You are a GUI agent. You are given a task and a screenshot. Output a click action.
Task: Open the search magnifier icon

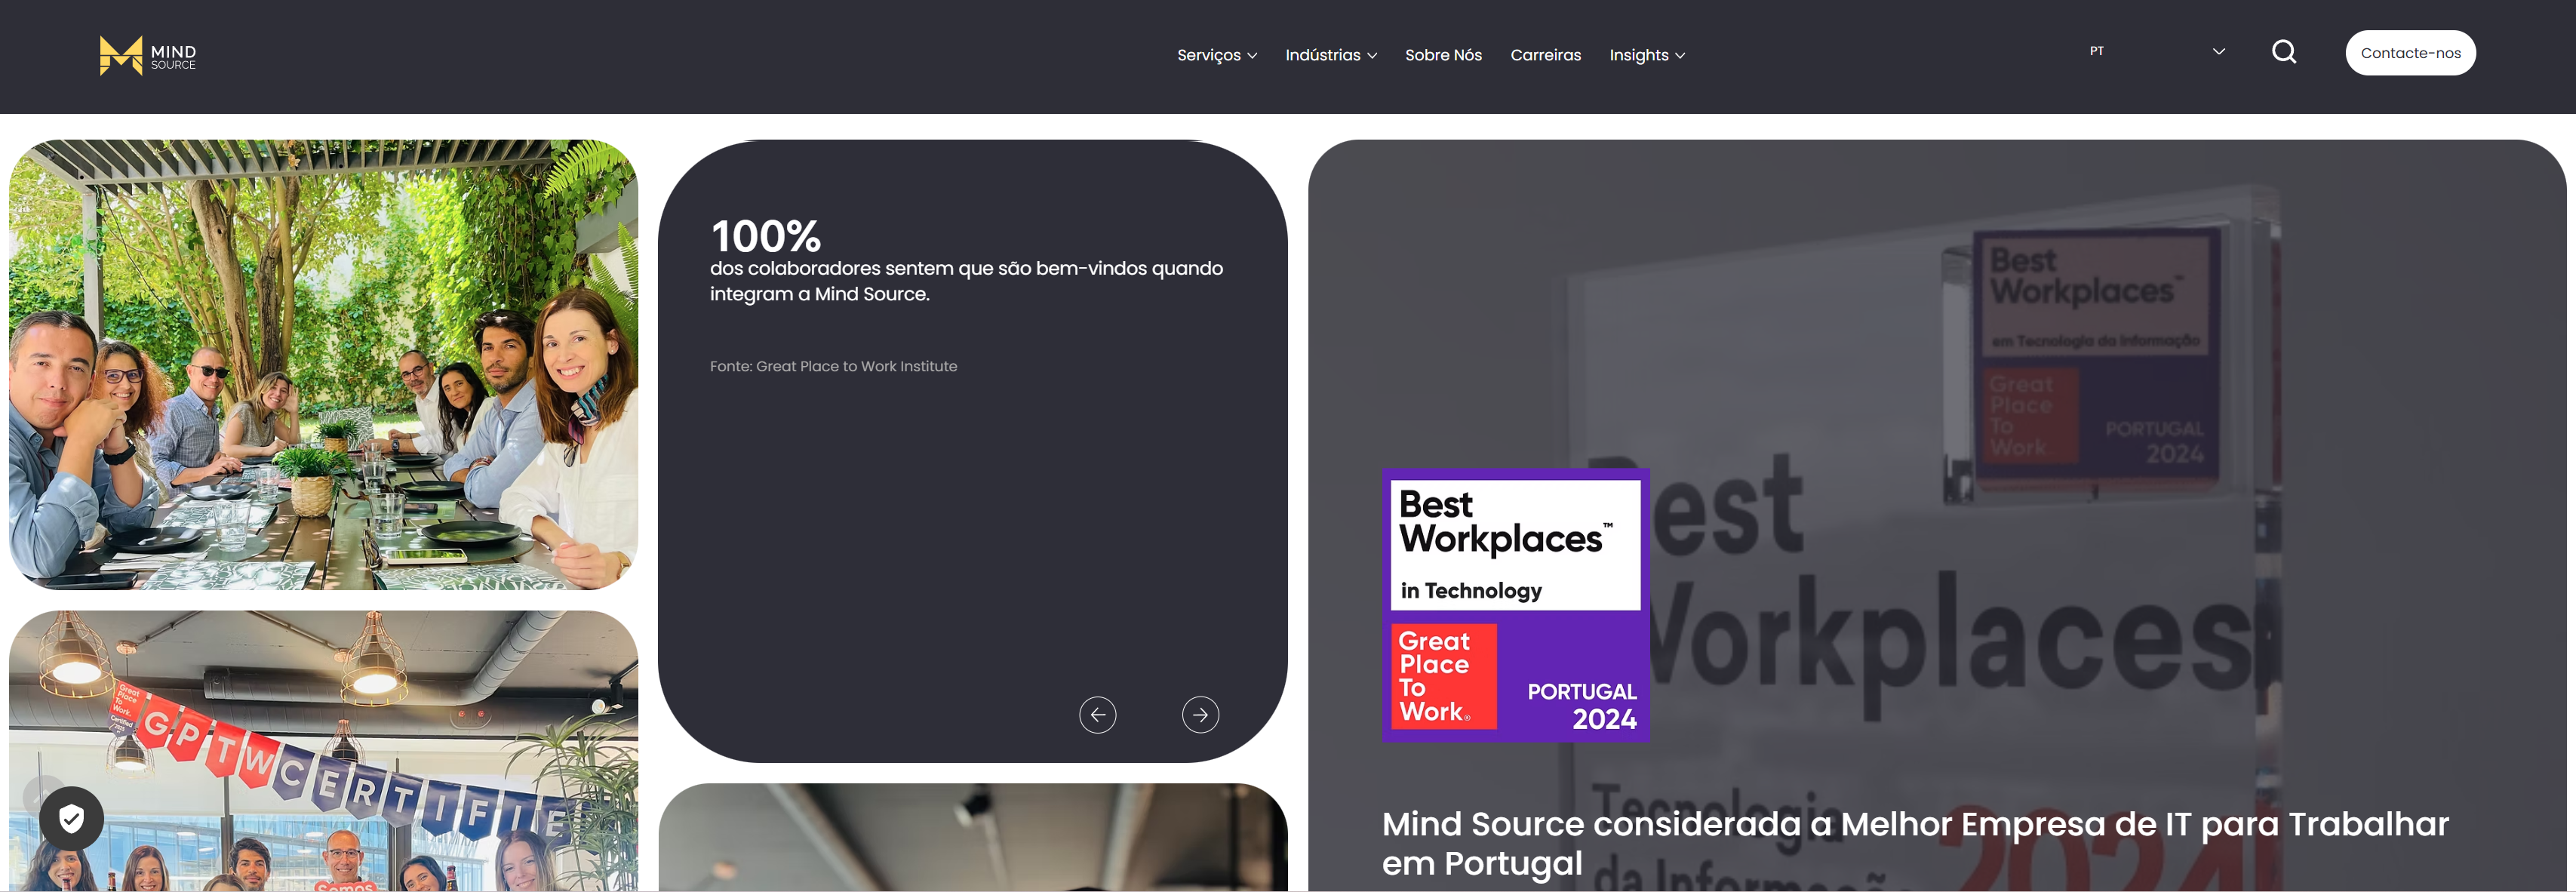click(2283, 52)
